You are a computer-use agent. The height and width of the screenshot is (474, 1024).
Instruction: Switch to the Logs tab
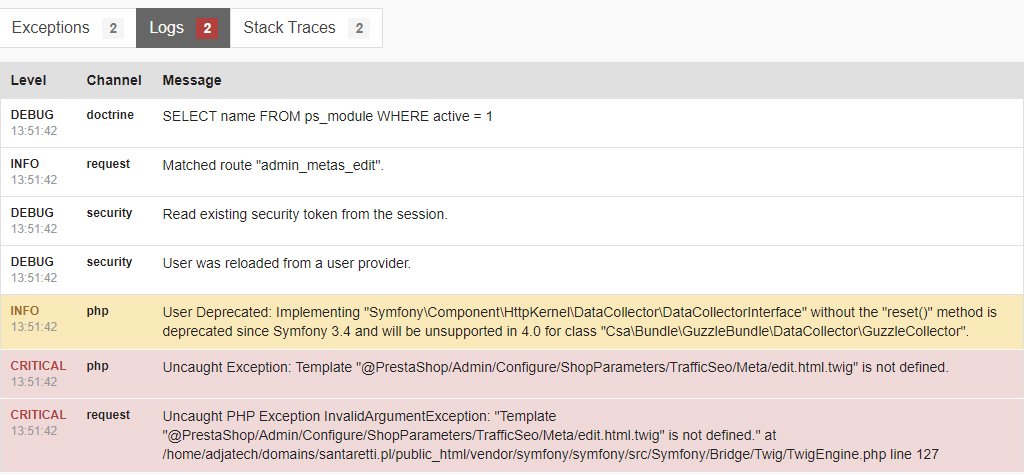pyautogui.click(x=166, y=28)
